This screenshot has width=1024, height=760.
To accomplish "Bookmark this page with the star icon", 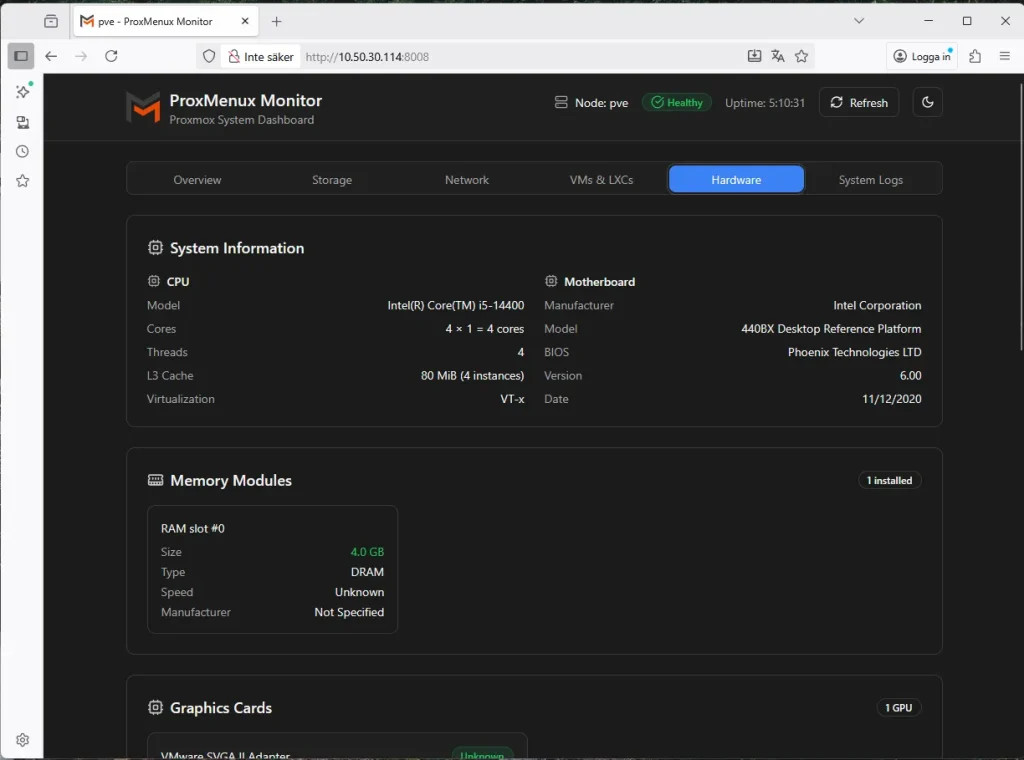I will click(801, 56).
